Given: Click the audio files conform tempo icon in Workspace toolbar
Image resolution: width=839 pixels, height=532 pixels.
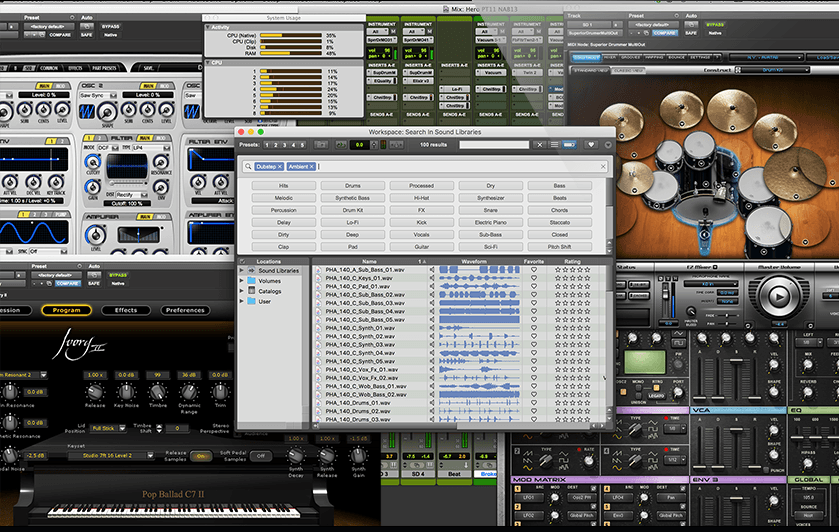Looking at the screenshot, I should tap(396, 145).
